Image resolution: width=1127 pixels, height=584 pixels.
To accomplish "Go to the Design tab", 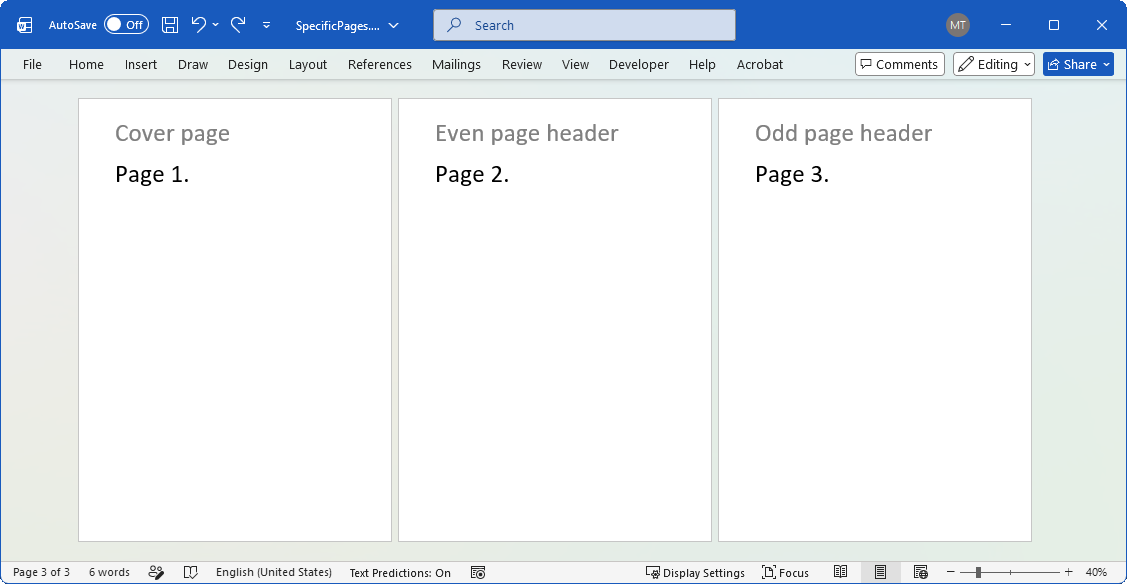I will (248, 65).
